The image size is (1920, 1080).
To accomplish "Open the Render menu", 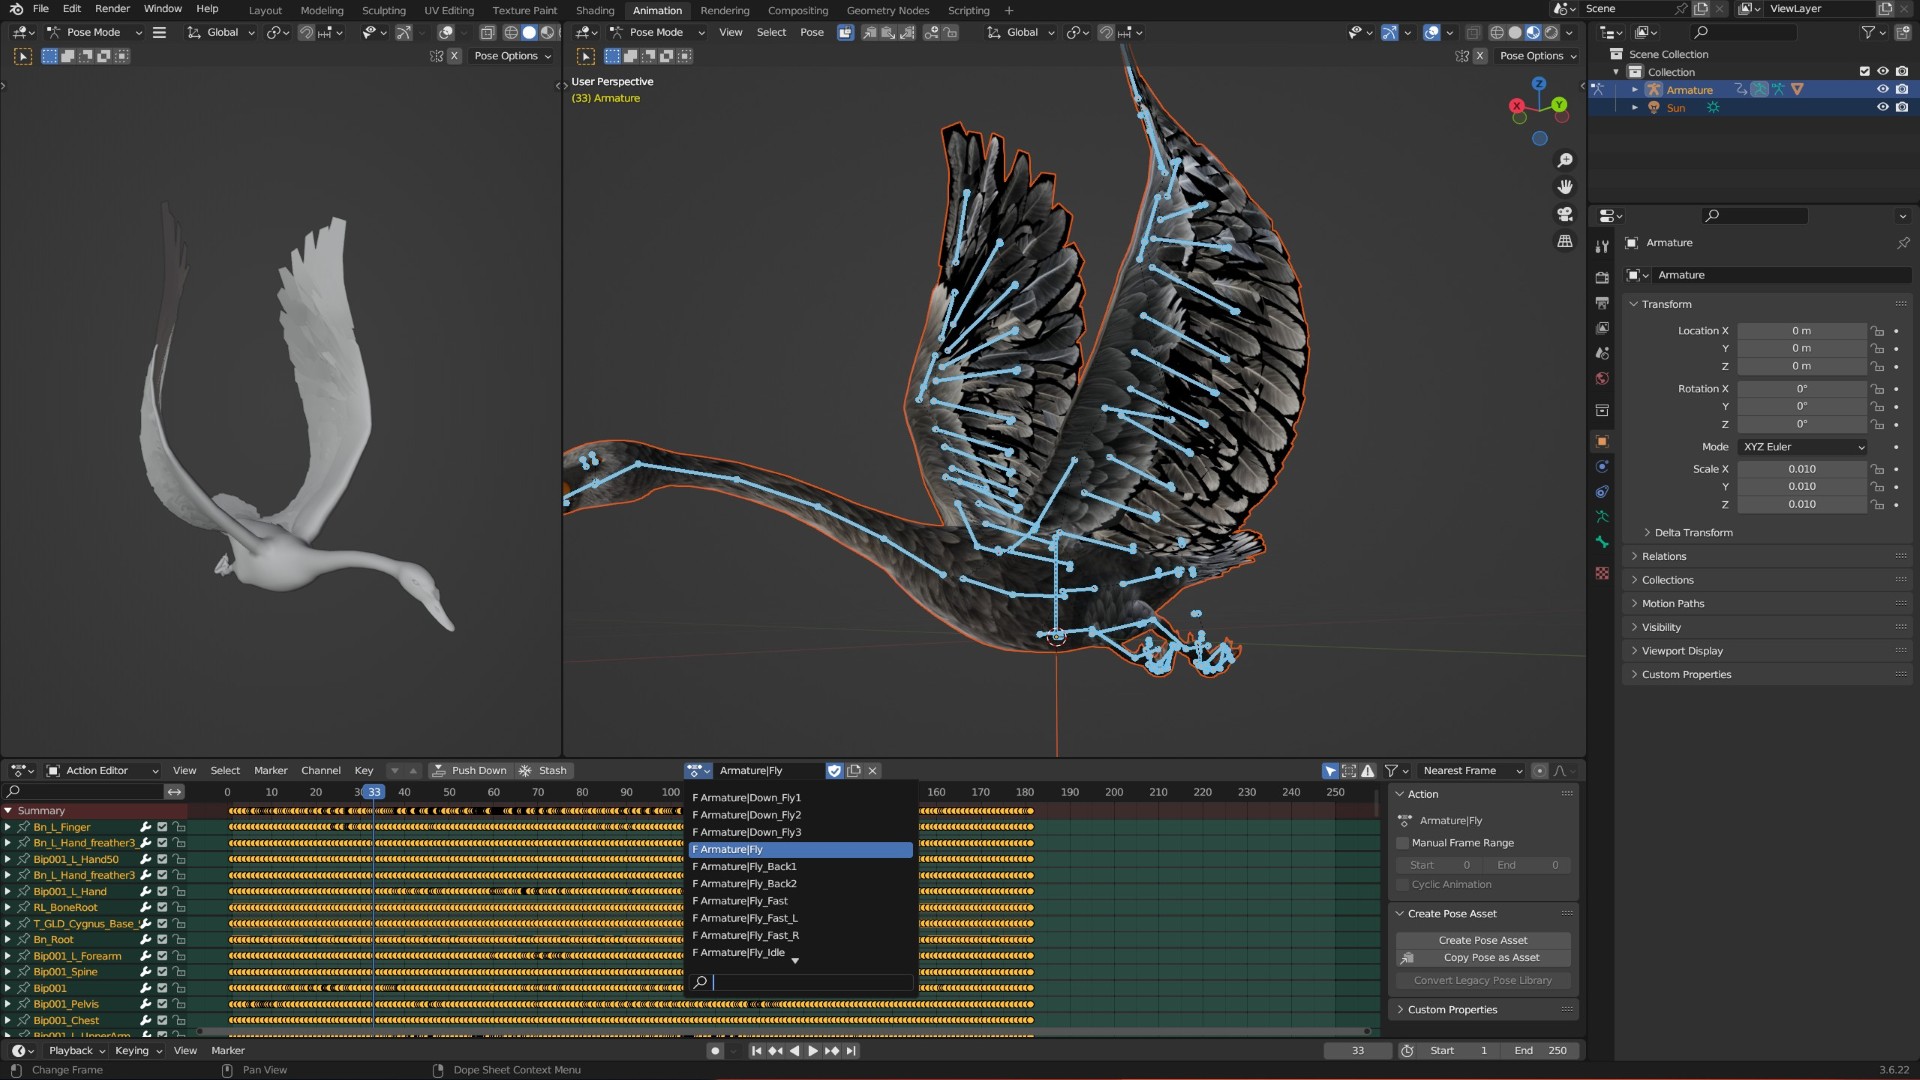I will click(112, 9).
